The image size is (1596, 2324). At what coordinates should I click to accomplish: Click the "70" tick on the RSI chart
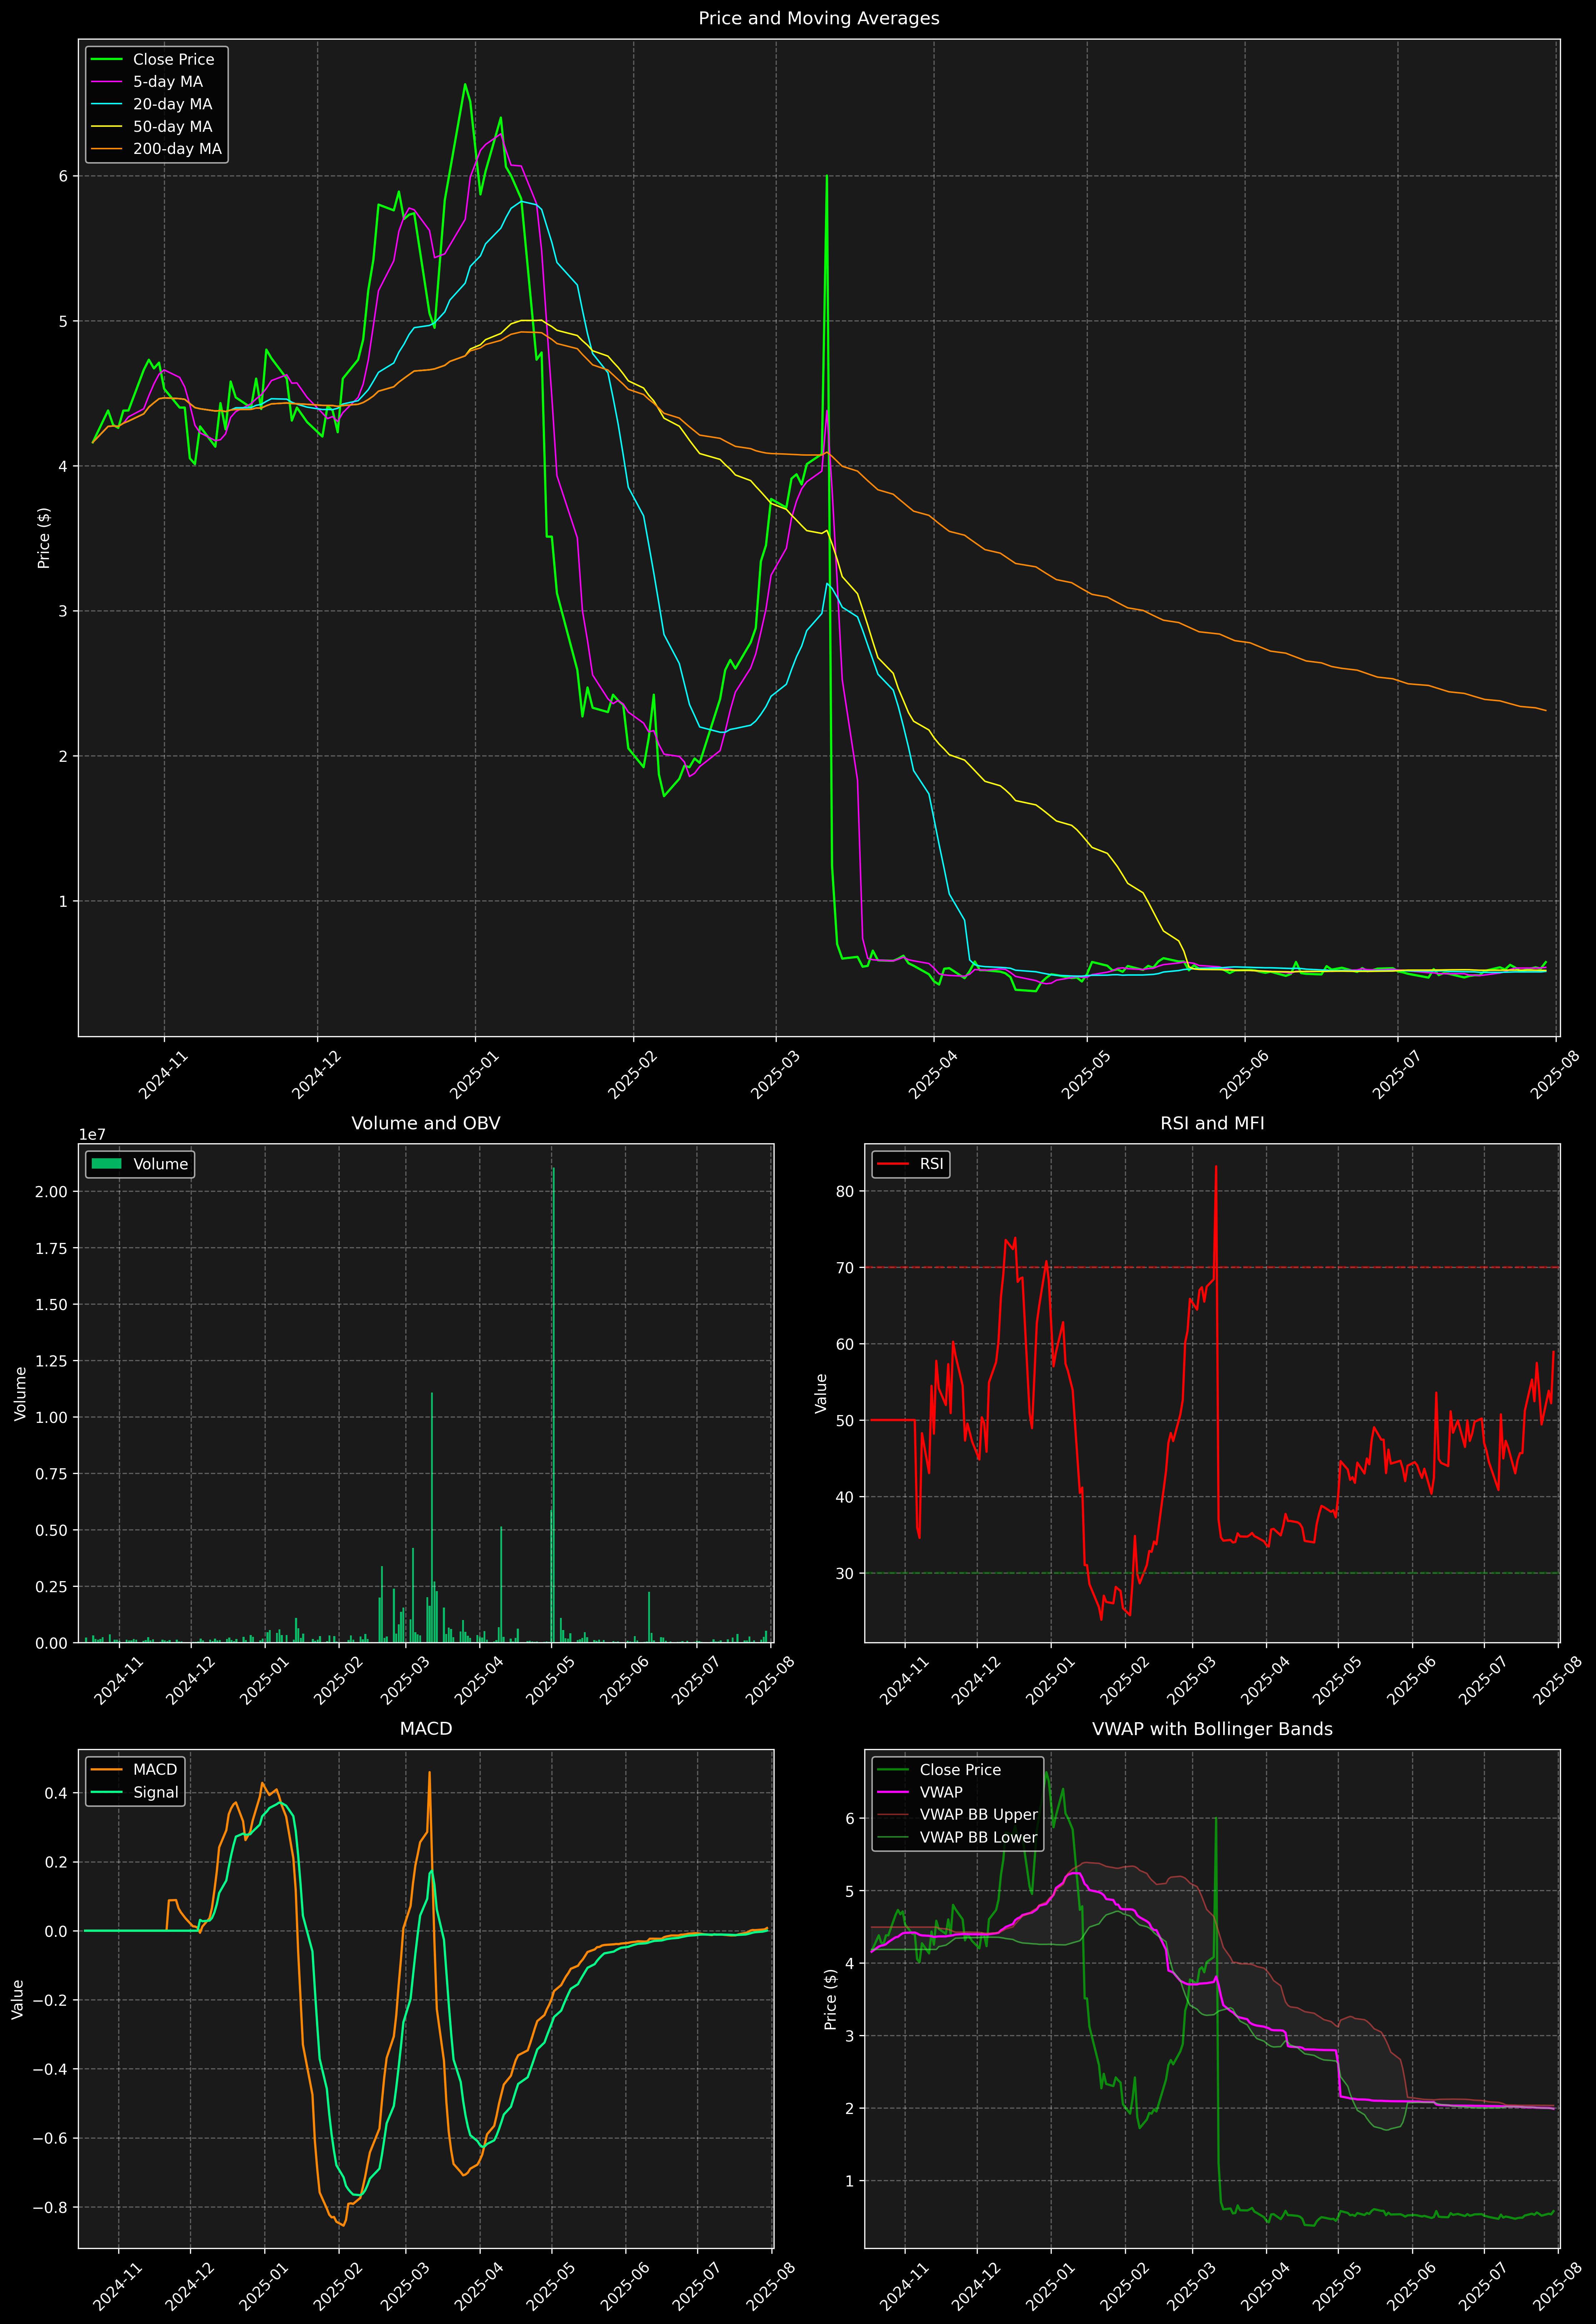pyautogui.click(x=845, y=1268)
